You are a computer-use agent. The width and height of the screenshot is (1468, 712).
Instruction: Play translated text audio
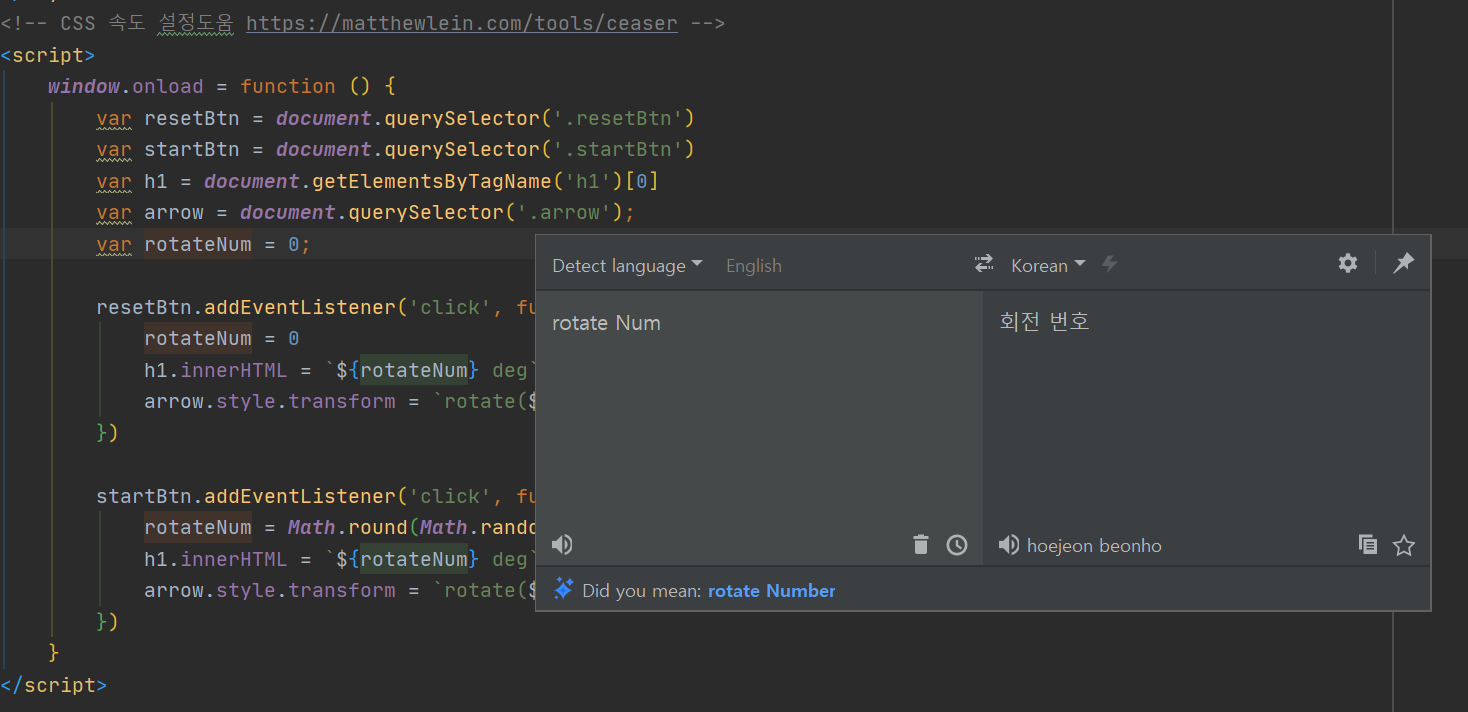1009,545
